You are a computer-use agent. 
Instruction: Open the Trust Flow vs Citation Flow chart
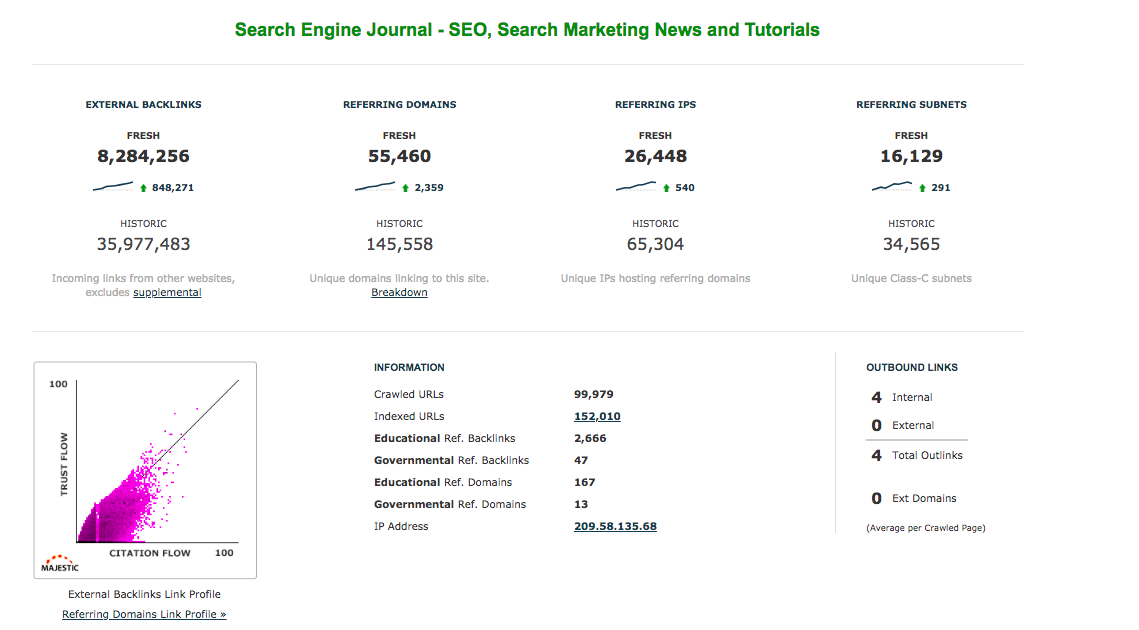pyautogui.click(x=145, y=470)
